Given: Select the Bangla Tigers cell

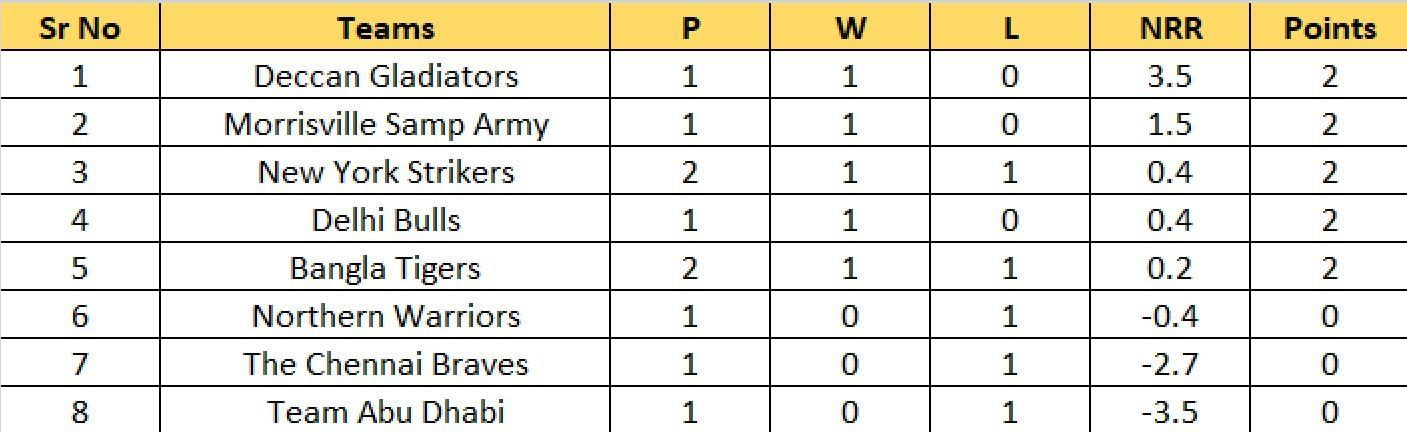Looking at the screenshot, I should pyautogui.click(x=385, y=268).
